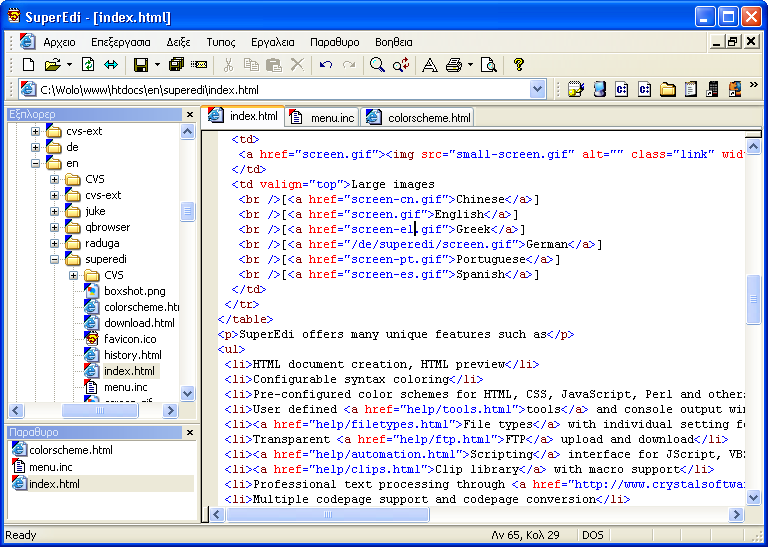Open the Επεξεργασια menu

[121, 42]
